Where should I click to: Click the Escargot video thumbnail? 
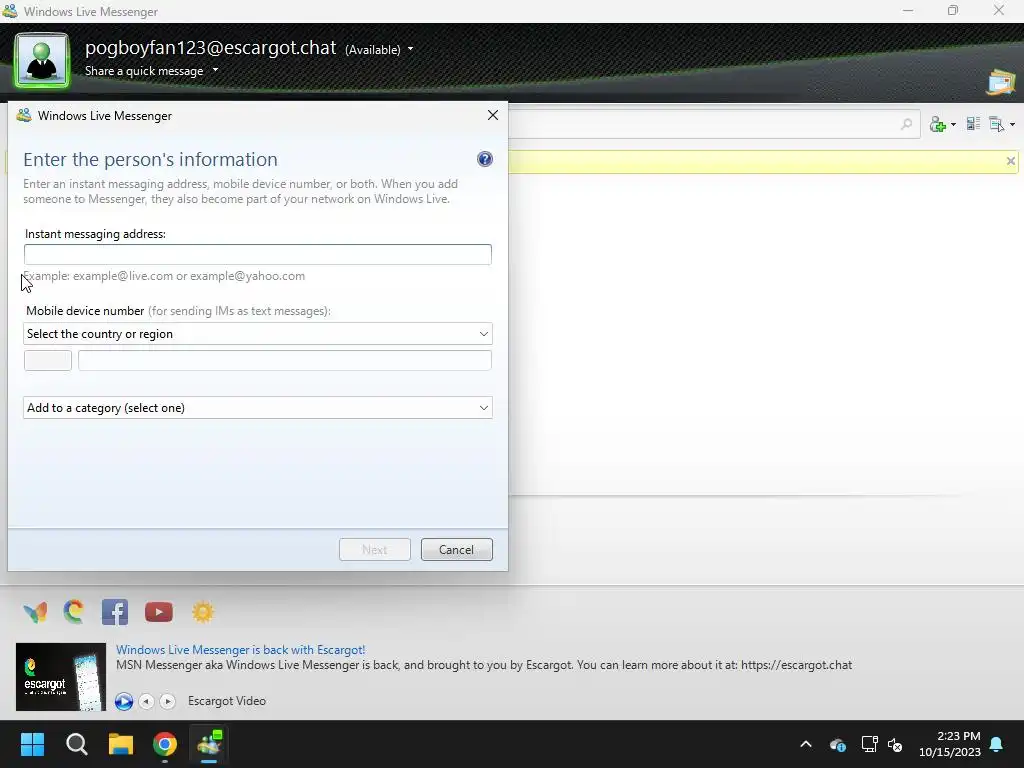[x=61, y=677]
